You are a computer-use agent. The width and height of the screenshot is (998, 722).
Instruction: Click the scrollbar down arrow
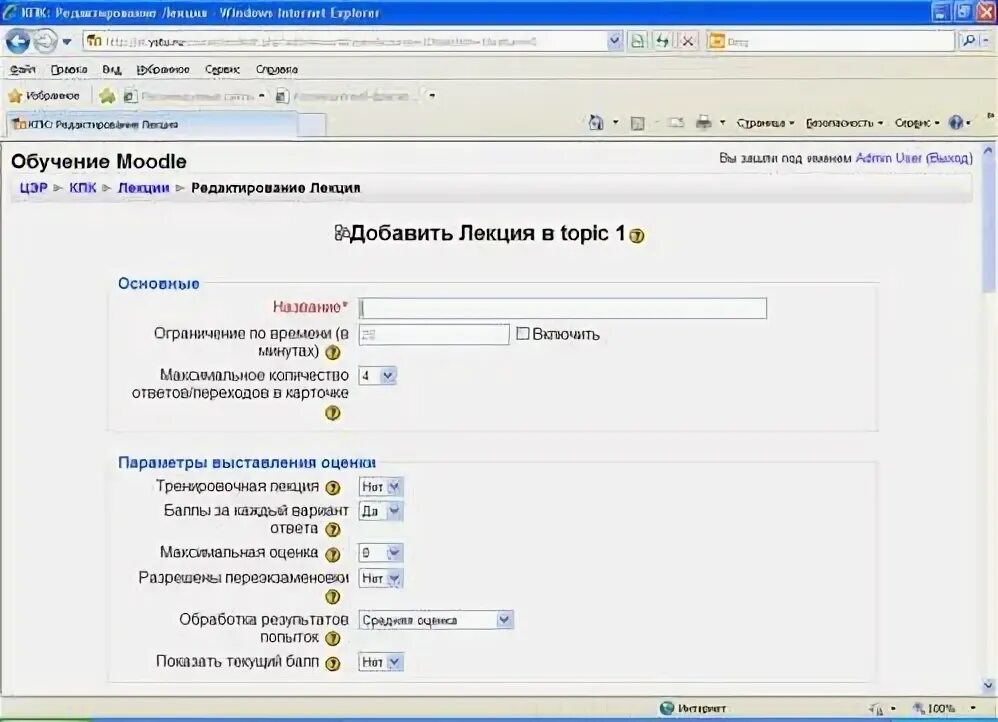pyautogui.click(x=988, y=685)
